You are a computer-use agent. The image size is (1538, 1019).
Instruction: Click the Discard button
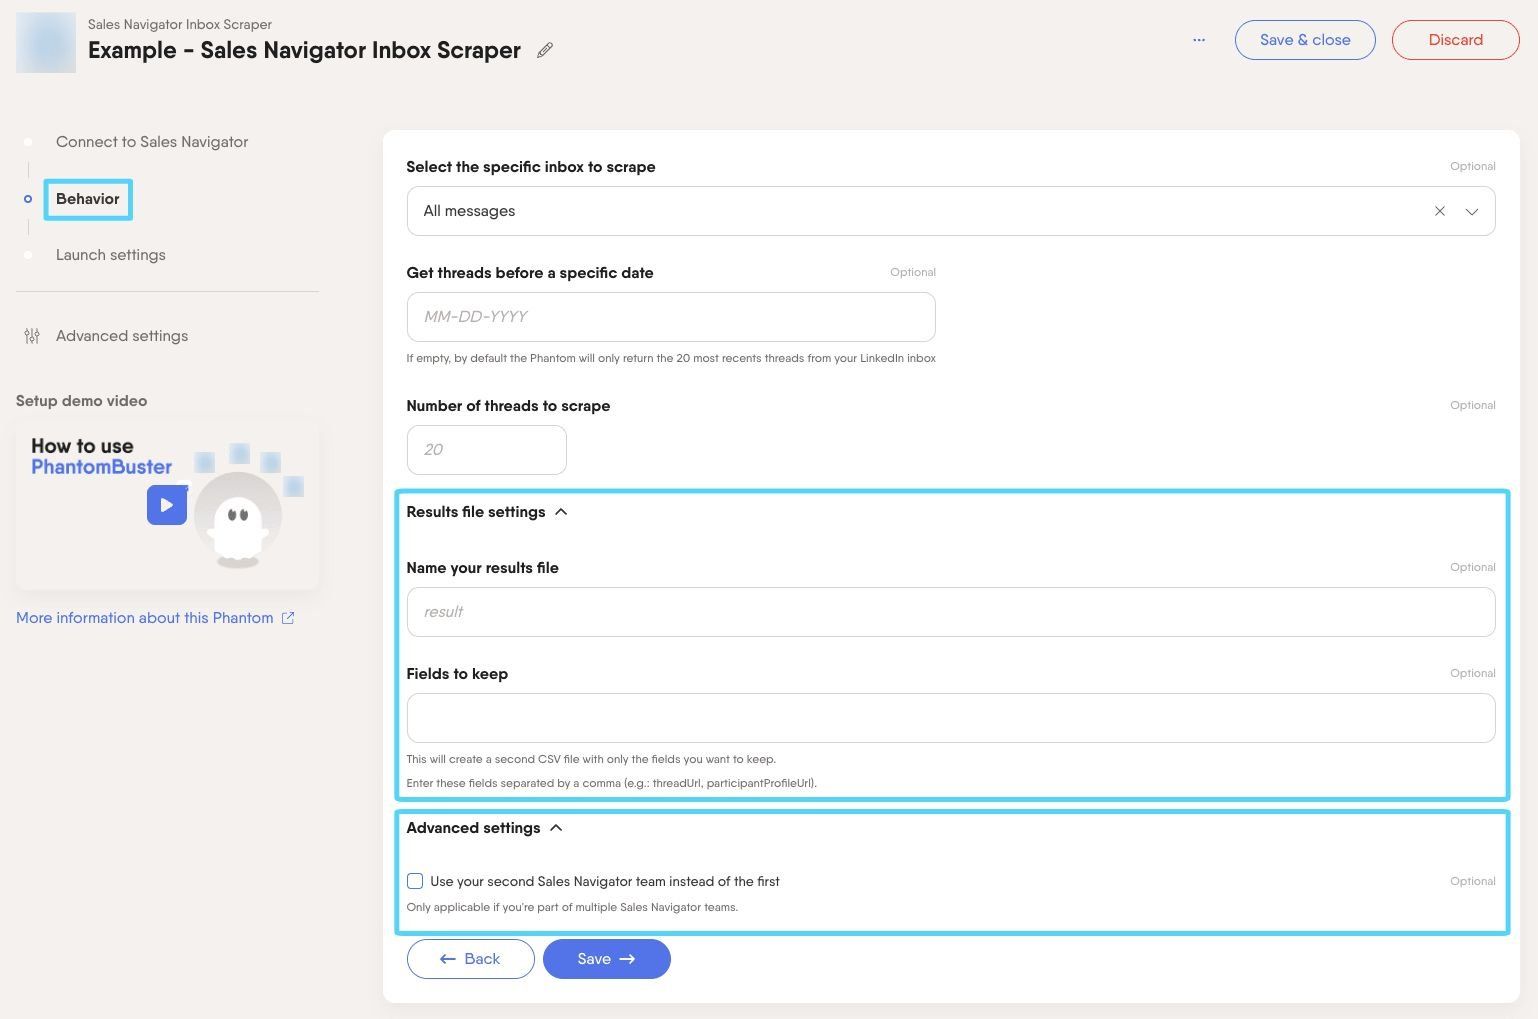[1456, 40]
